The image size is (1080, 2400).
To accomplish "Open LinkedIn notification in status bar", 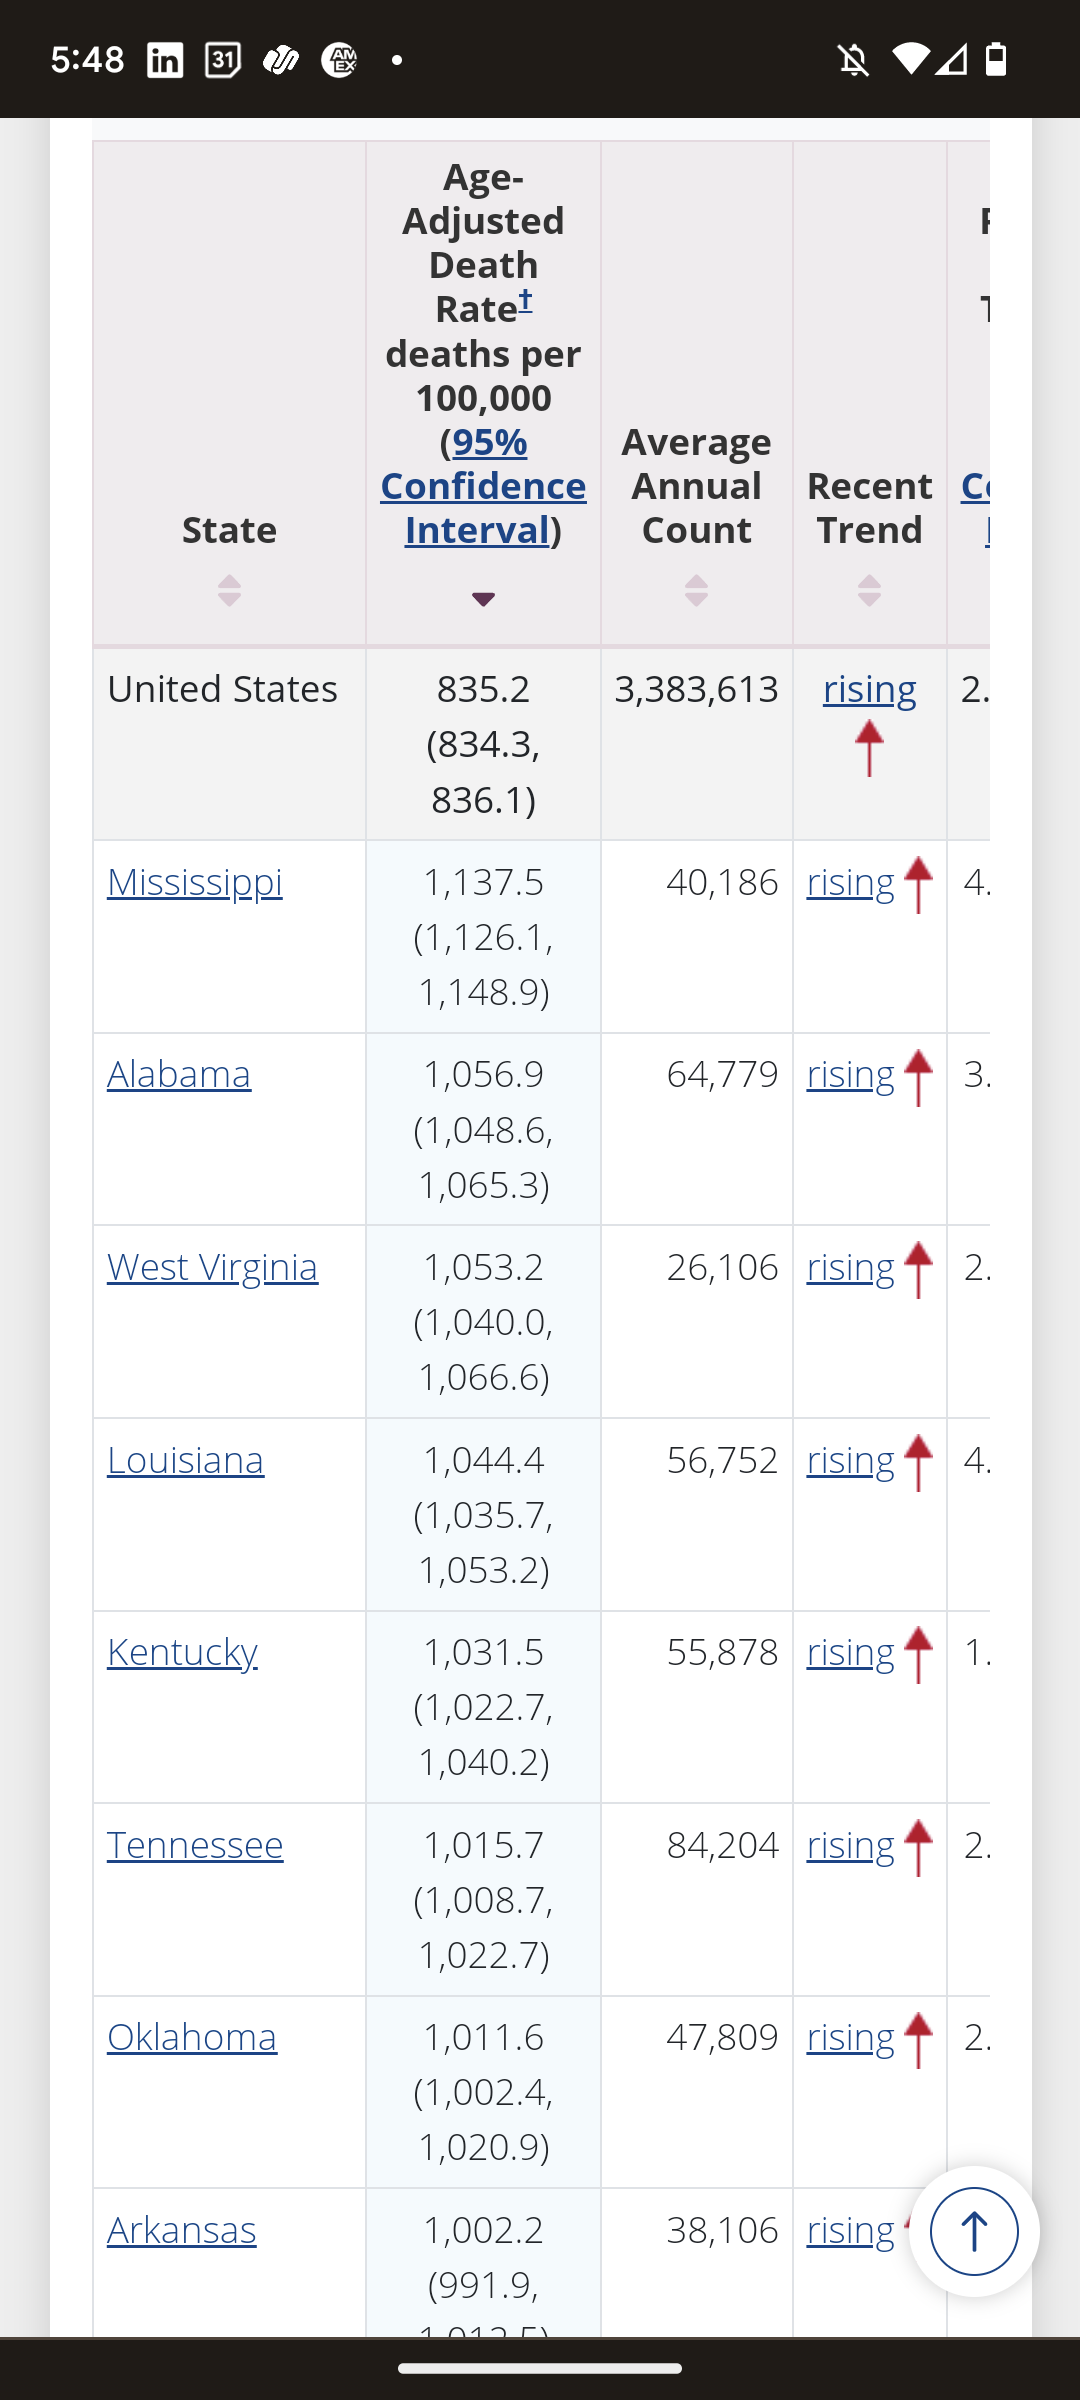I will point(165,60).
